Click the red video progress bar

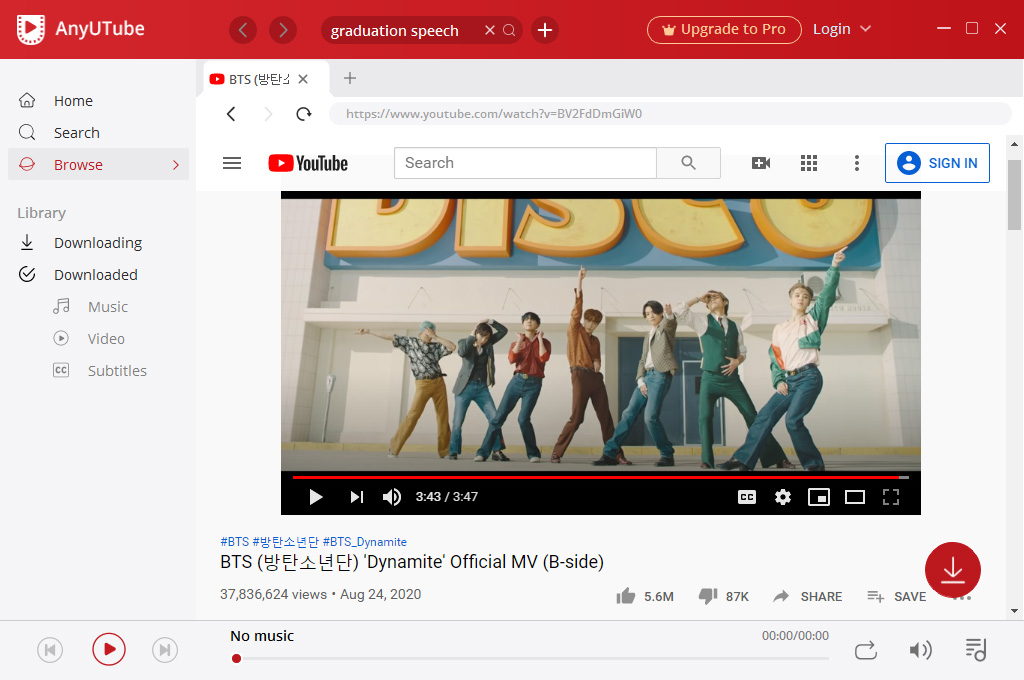tap(601, 478)
